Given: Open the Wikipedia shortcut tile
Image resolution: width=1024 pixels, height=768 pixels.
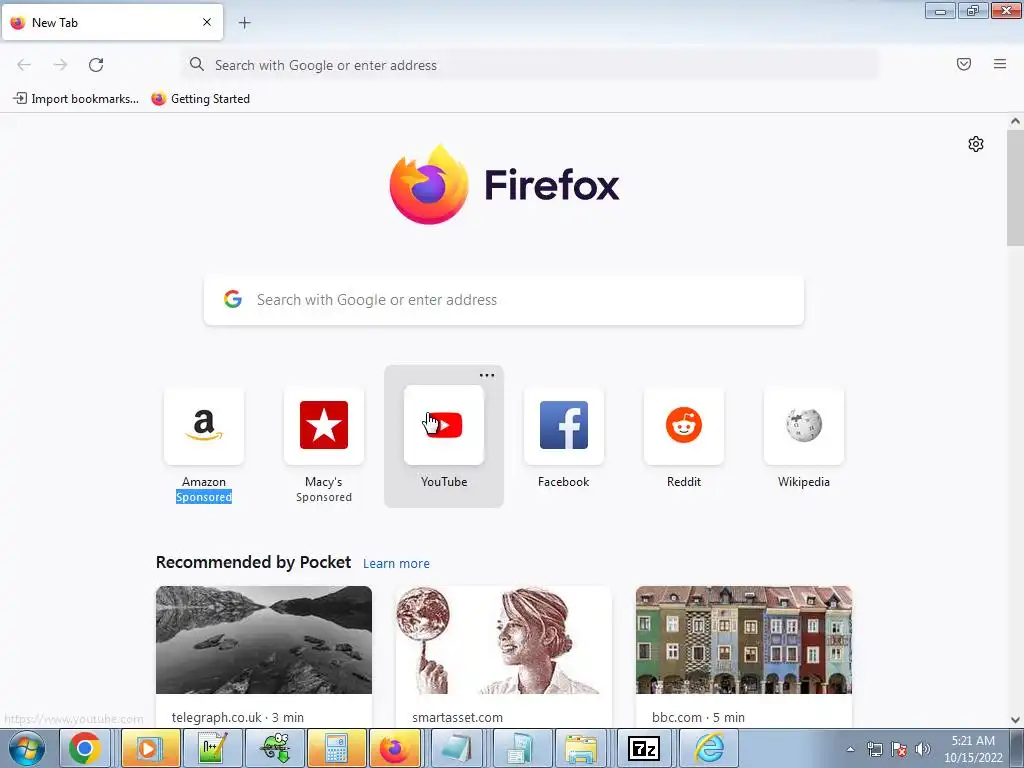Looking at the screenshot, I should pyautogui.click(x=803, y=426).
